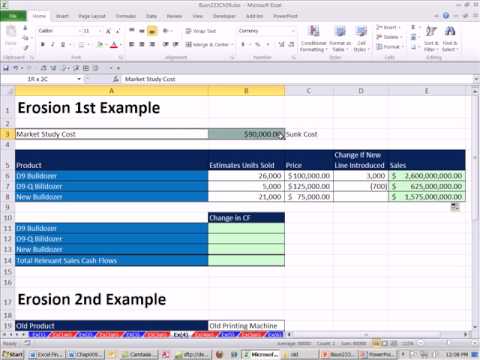Toggle Italic formatting
Screen dimensions: 480x360
[x=52, y=44]
